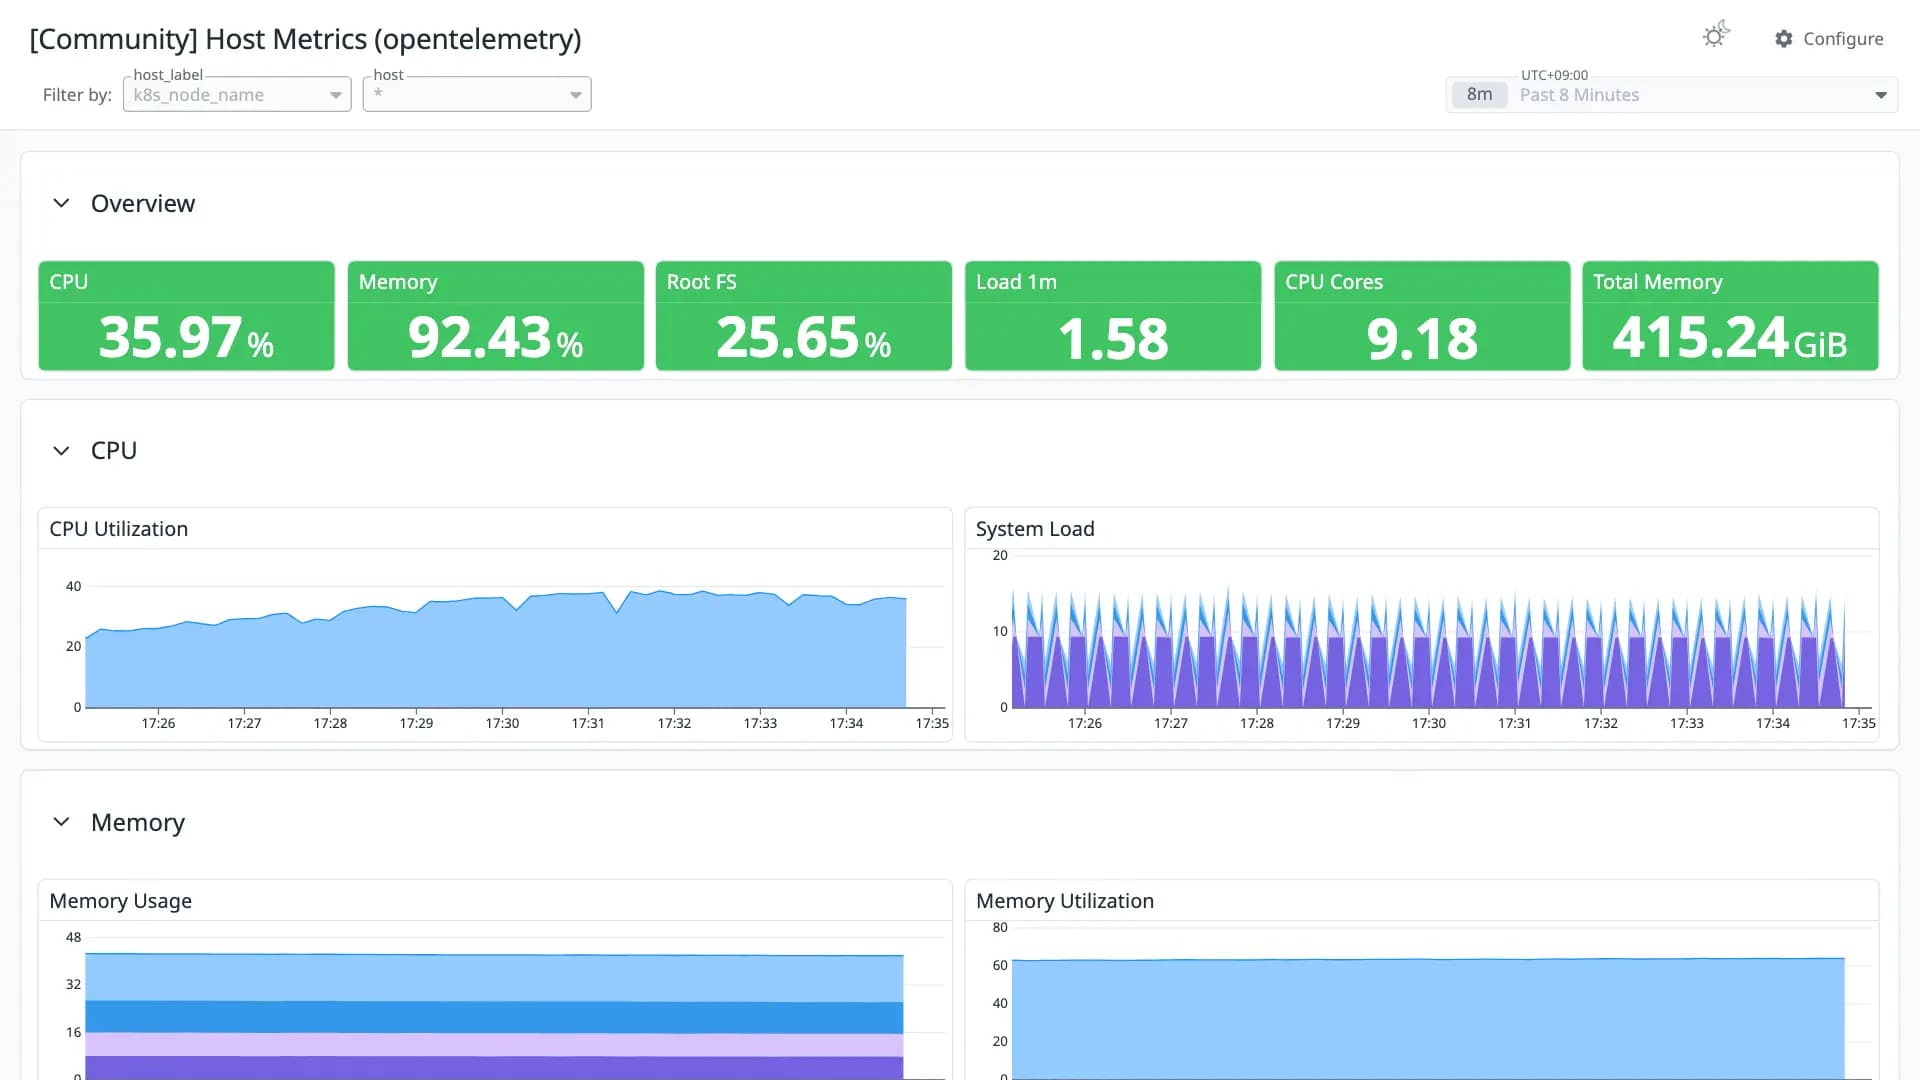Image resolution: width=1920 pixels, height=1080 pixels.
Task: Click the 8m time badge
Action: [1479, 95]
